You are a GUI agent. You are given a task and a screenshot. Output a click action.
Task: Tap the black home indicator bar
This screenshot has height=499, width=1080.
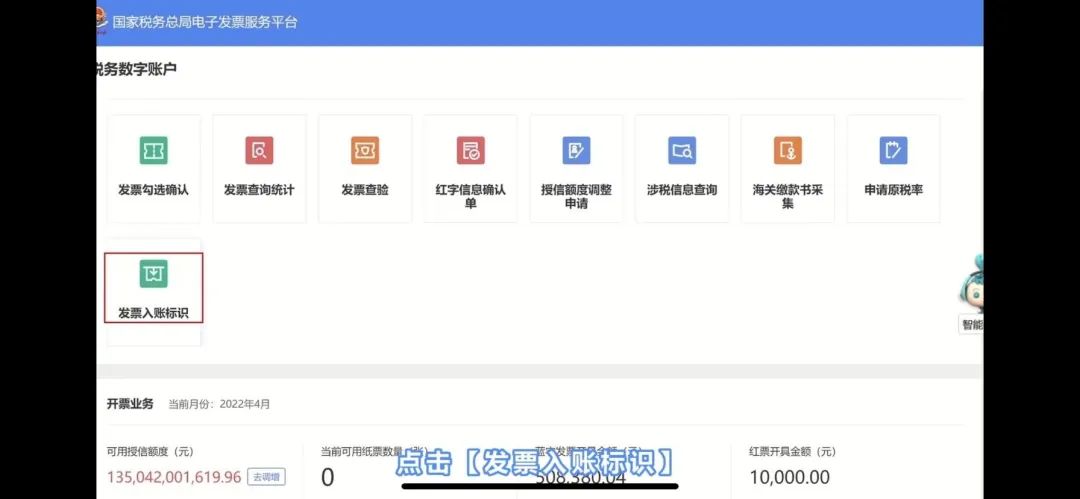[x=540, y=487]
